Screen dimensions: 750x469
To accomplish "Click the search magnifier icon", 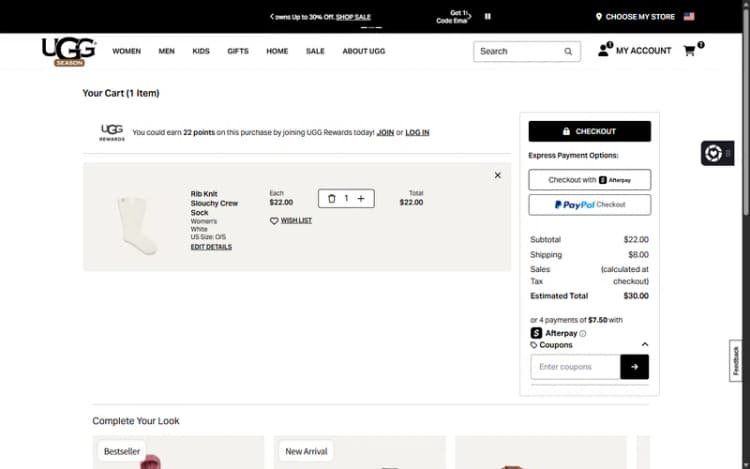I will [x=568, y=51].
